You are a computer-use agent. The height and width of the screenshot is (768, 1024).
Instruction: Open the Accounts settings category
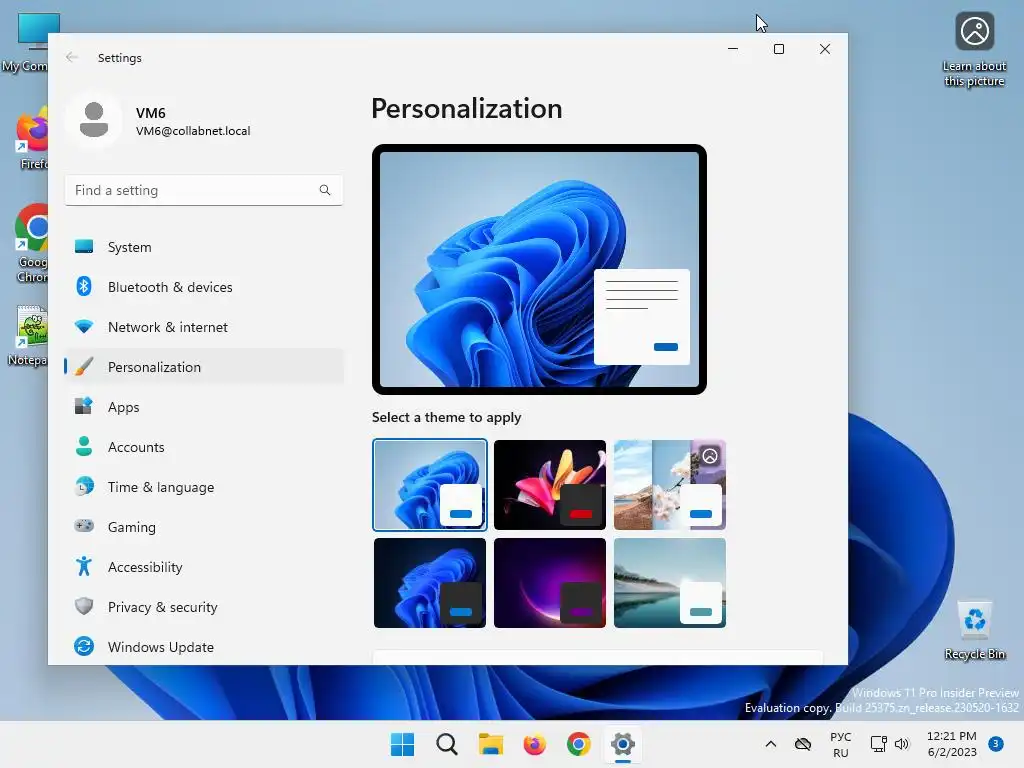204,447
